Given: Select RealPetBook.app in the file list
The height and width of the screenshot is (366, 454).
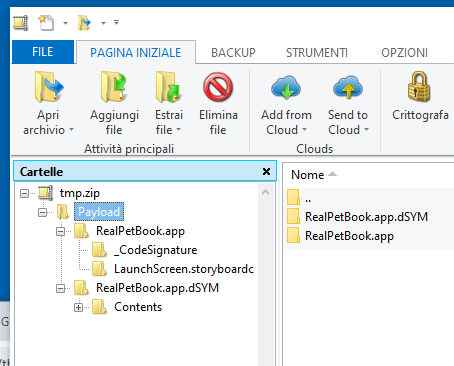Looking at the screenshot, I should (x=349, y=236).
